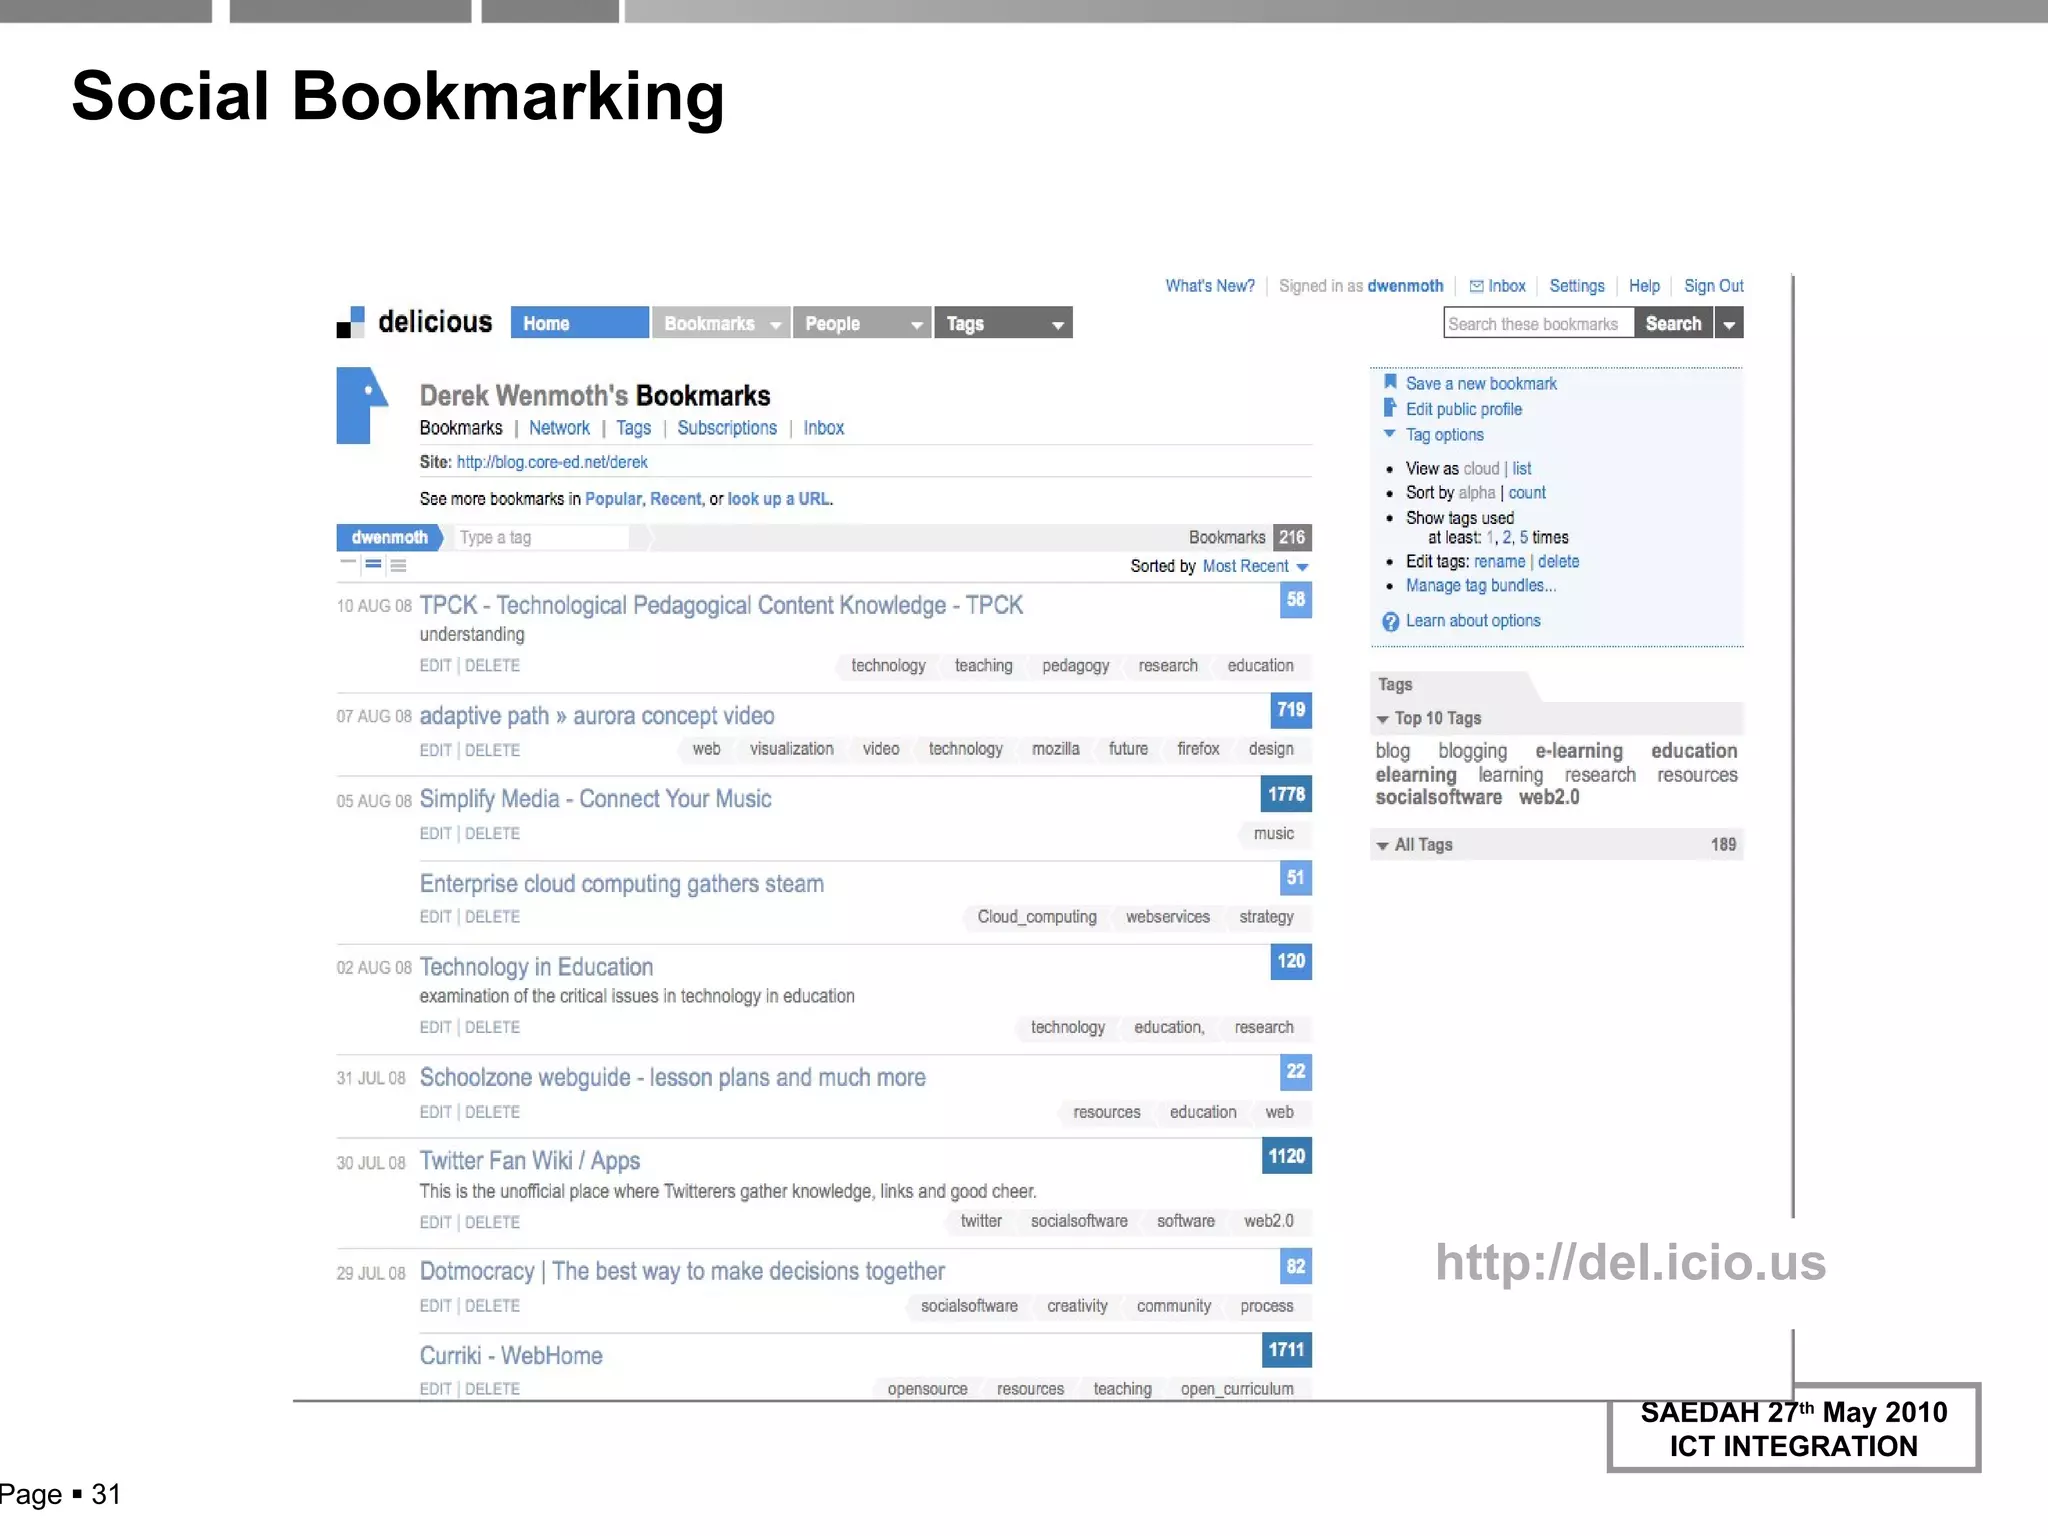Open Technology in Education bookmark
The width and height of the screenshot is (2048, 1536).
536,967
